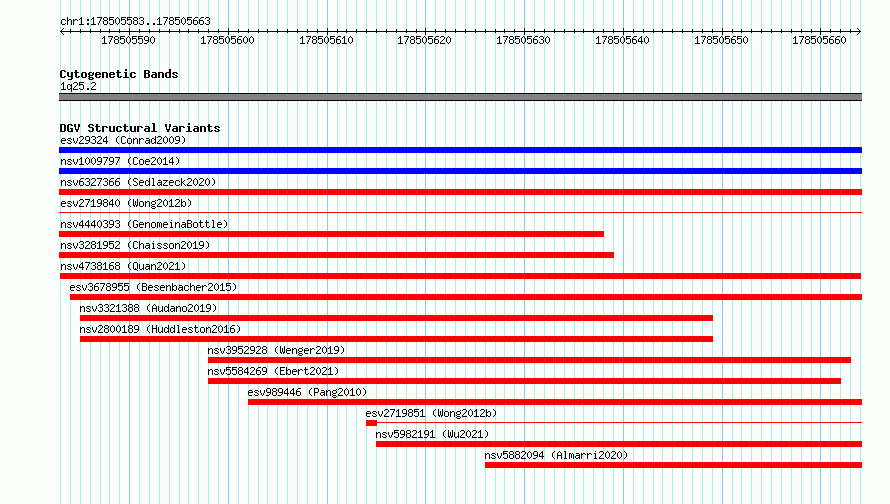890x504 pixels.
Task: Click the right arrow of the ruler
Action: point(859,32)
